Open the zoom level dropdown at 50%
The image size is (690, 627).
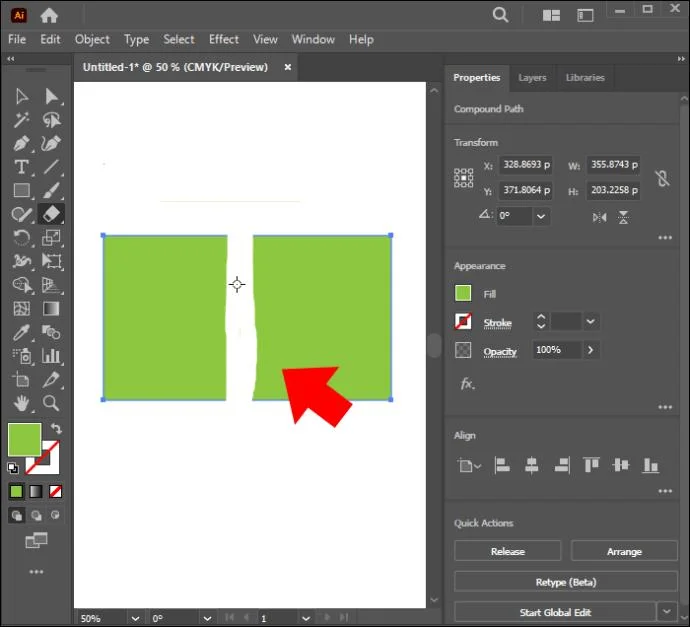pos(135,618)
